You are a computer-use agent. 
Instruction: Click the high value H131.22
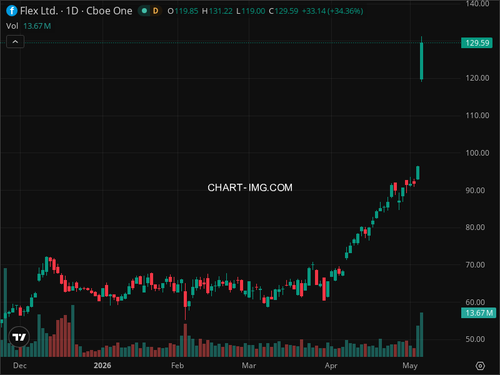tap(217, 11)
